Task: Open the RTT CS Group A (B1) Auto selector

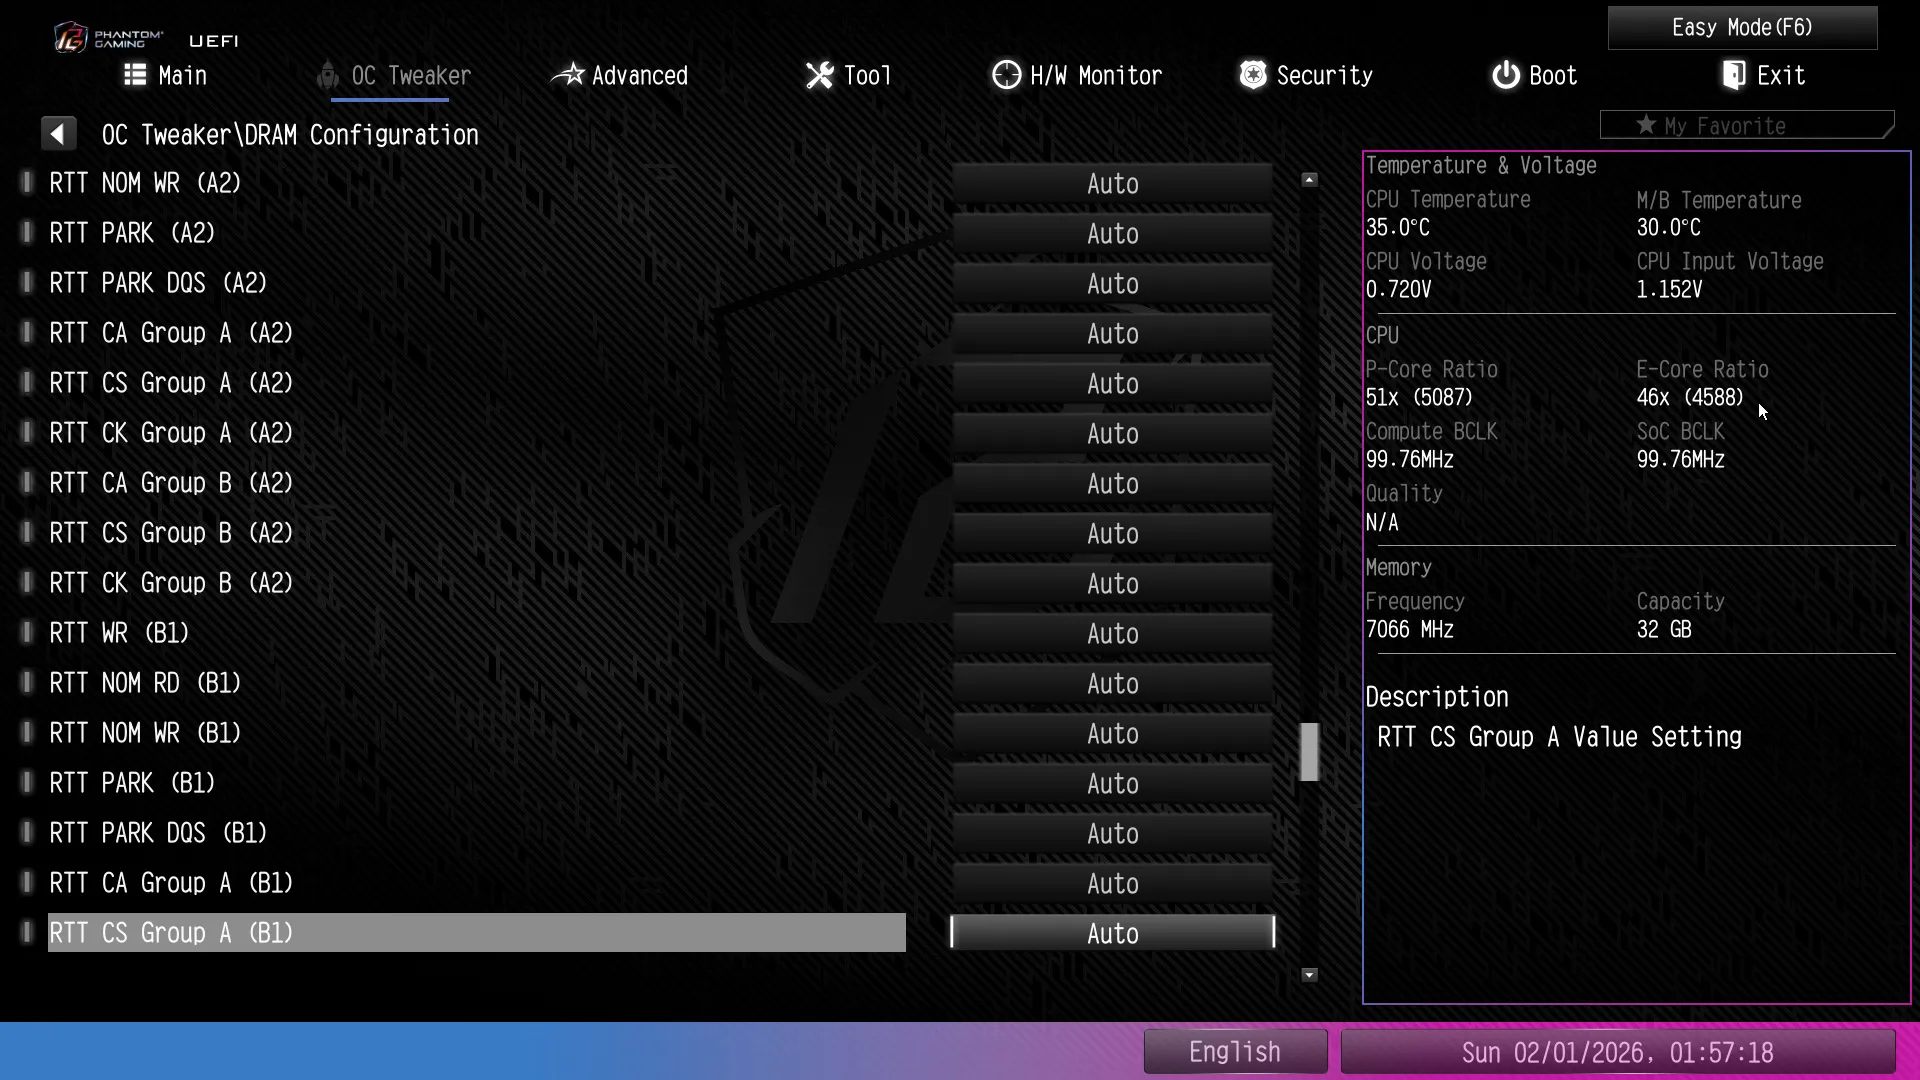Action: click(x=1112, y=934)
